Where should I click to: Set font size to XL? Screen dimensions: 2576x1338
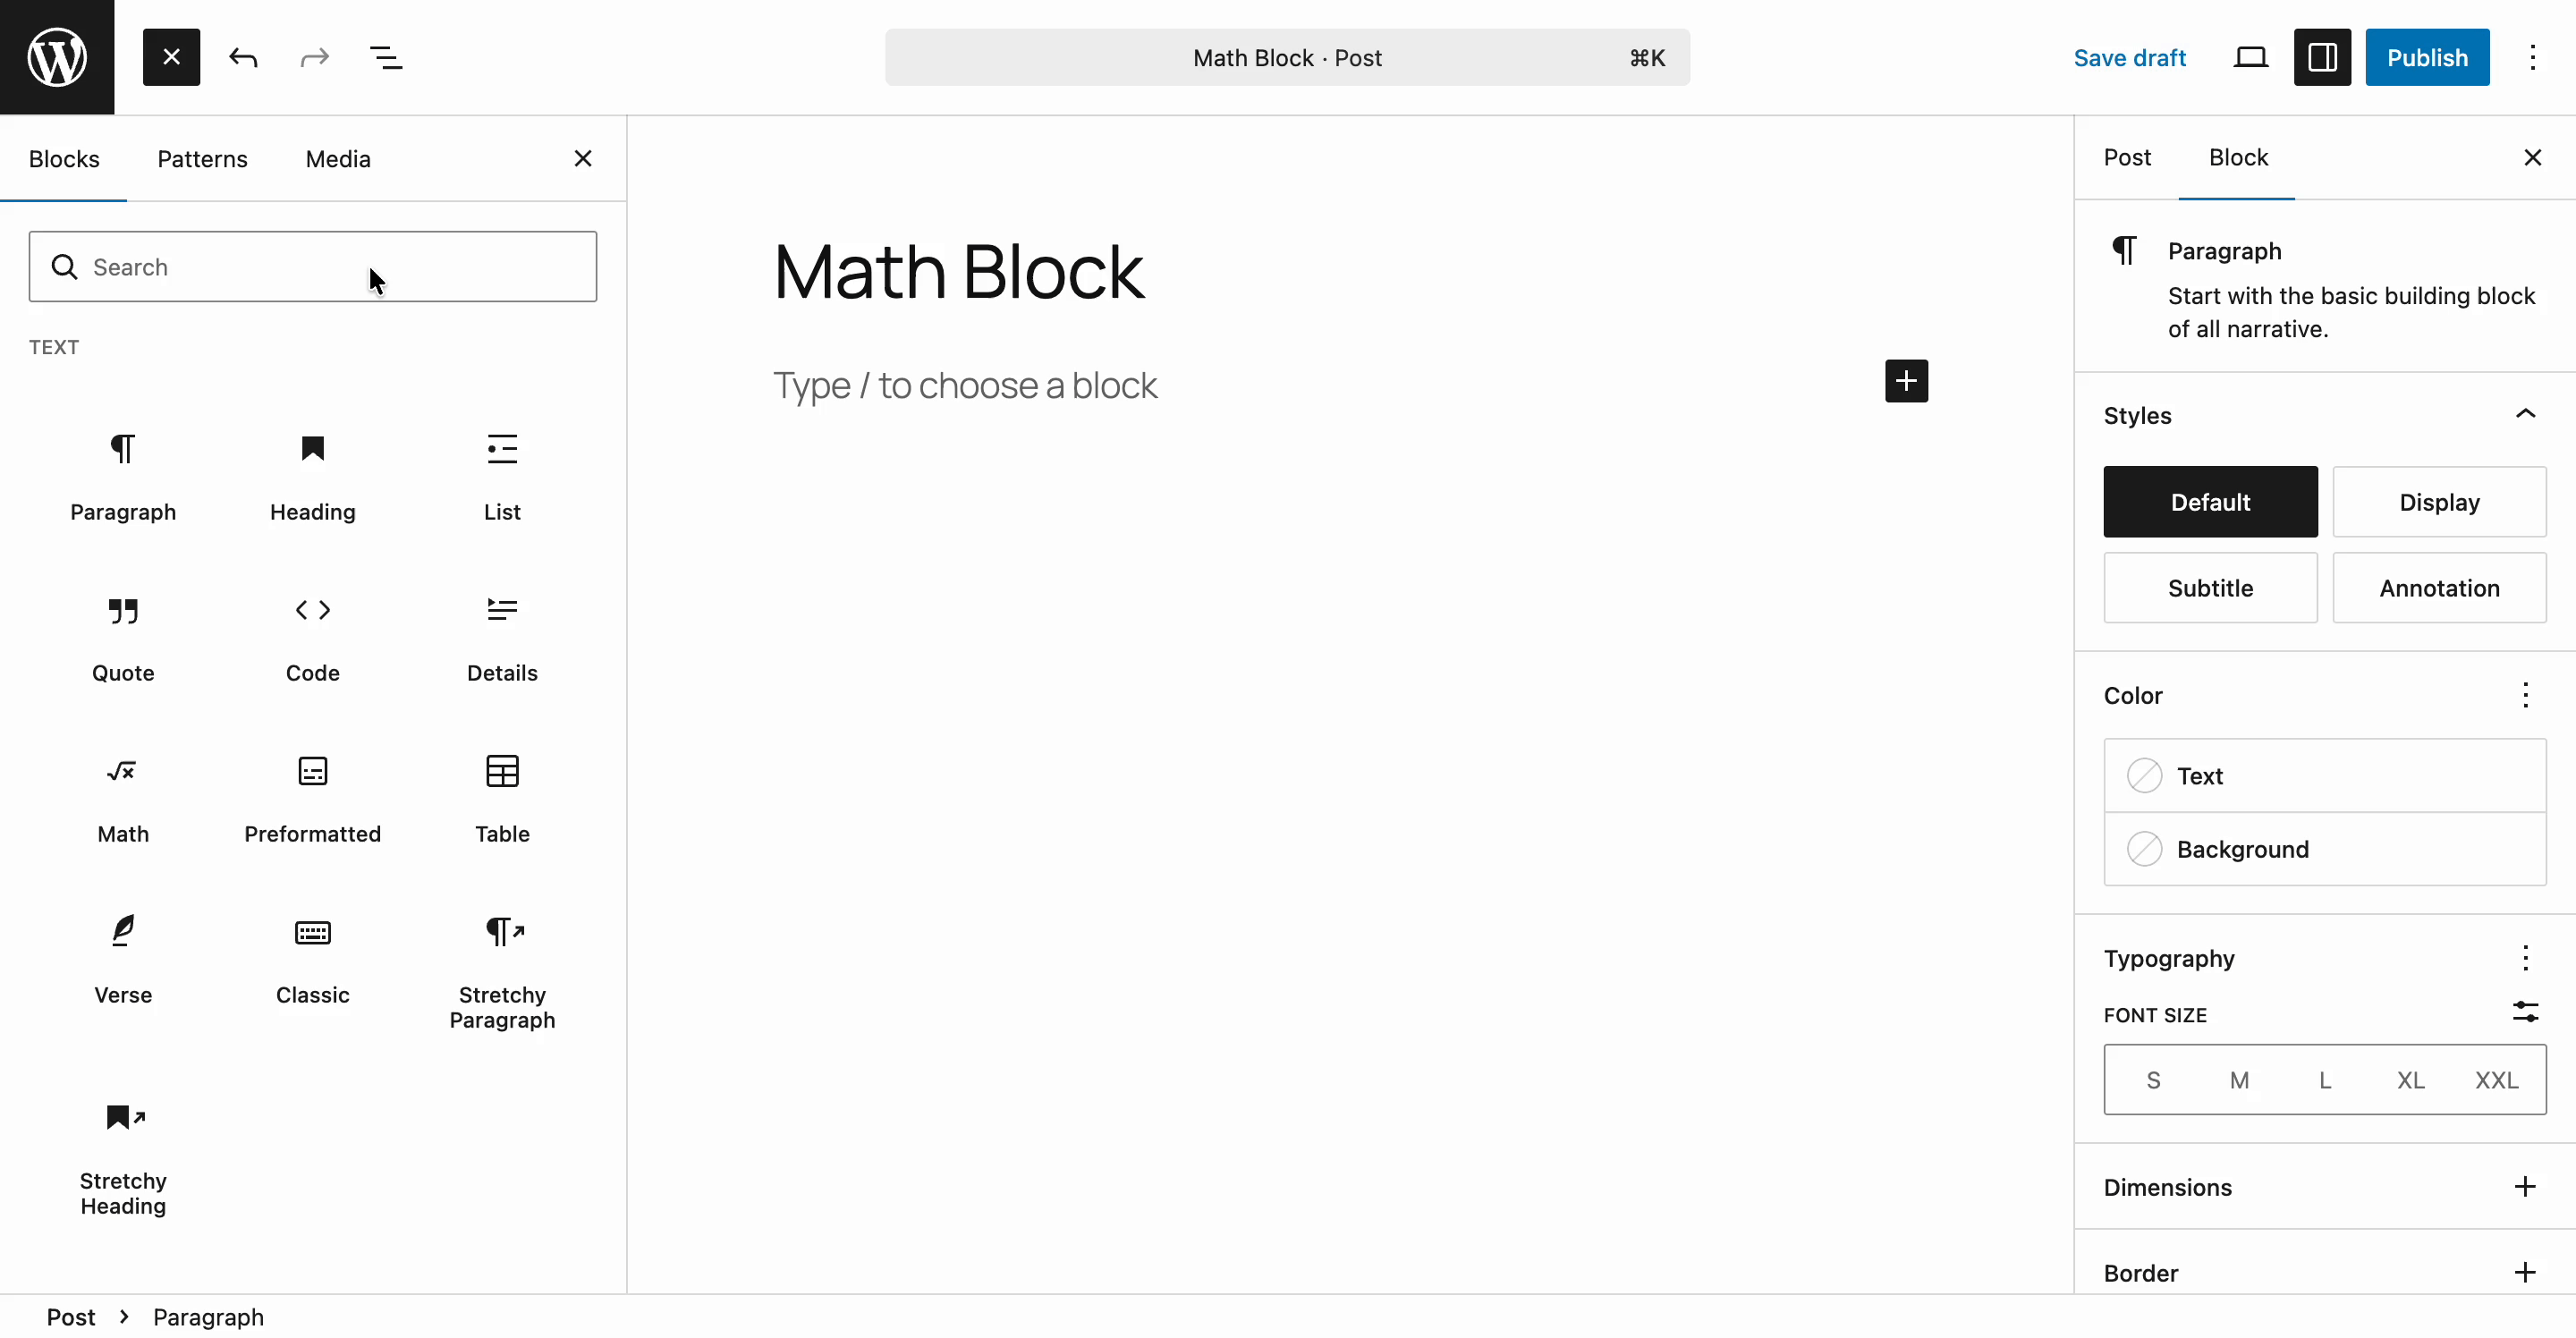pyautogui.click(x=2410, y=1080)
